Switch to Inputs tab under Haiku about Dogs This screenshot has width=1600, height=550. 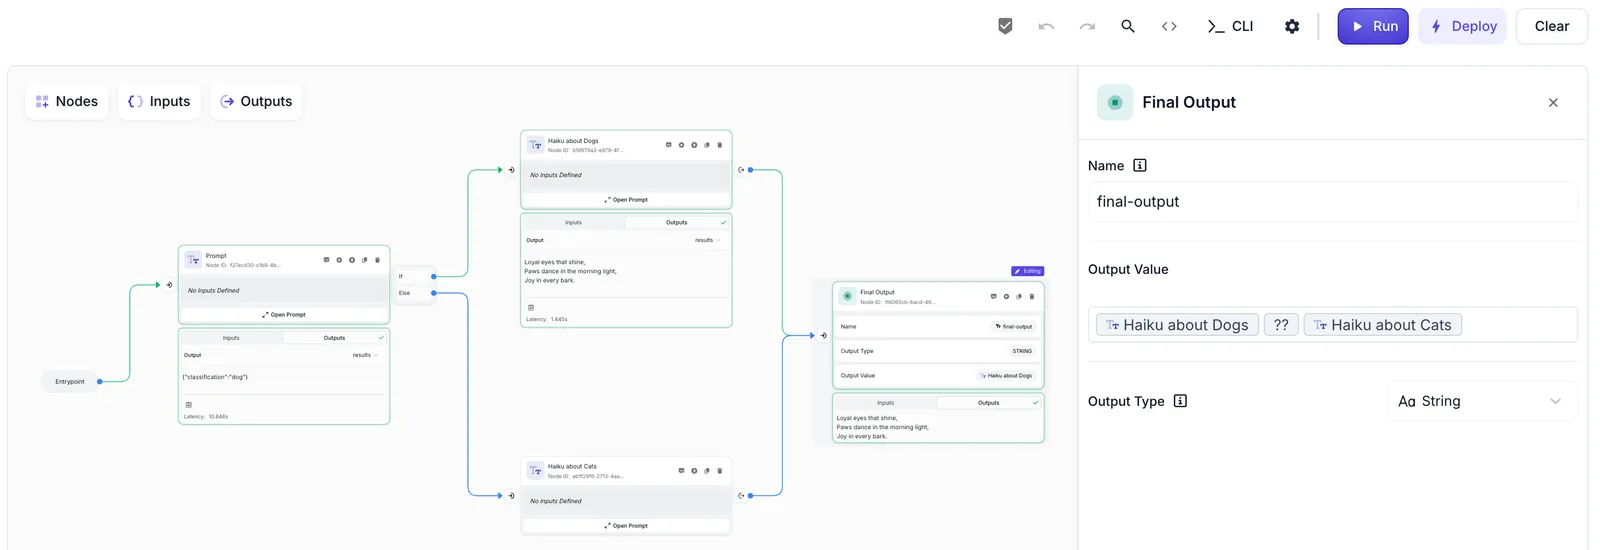coord(573,223)
